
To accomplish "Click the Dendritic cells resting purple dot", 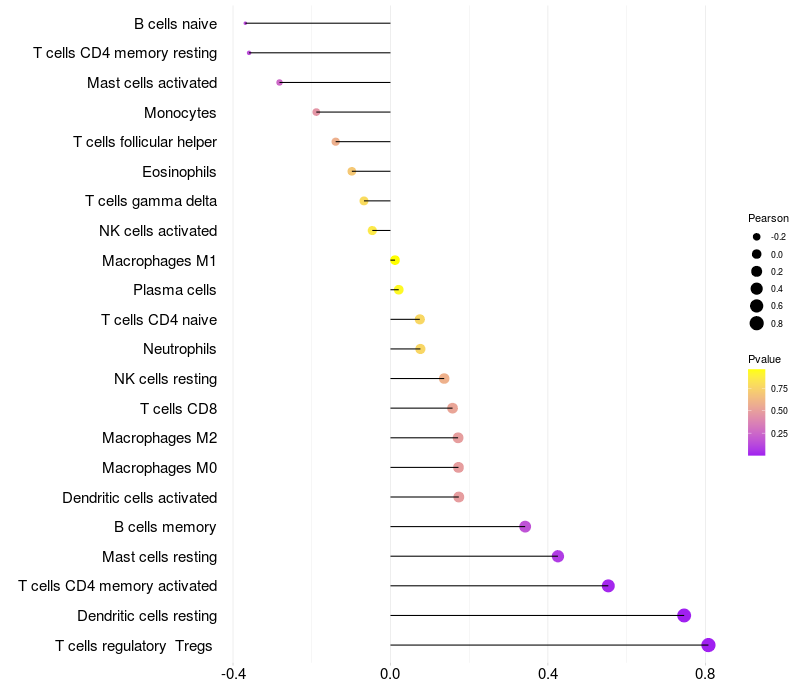I will point(684,615).
